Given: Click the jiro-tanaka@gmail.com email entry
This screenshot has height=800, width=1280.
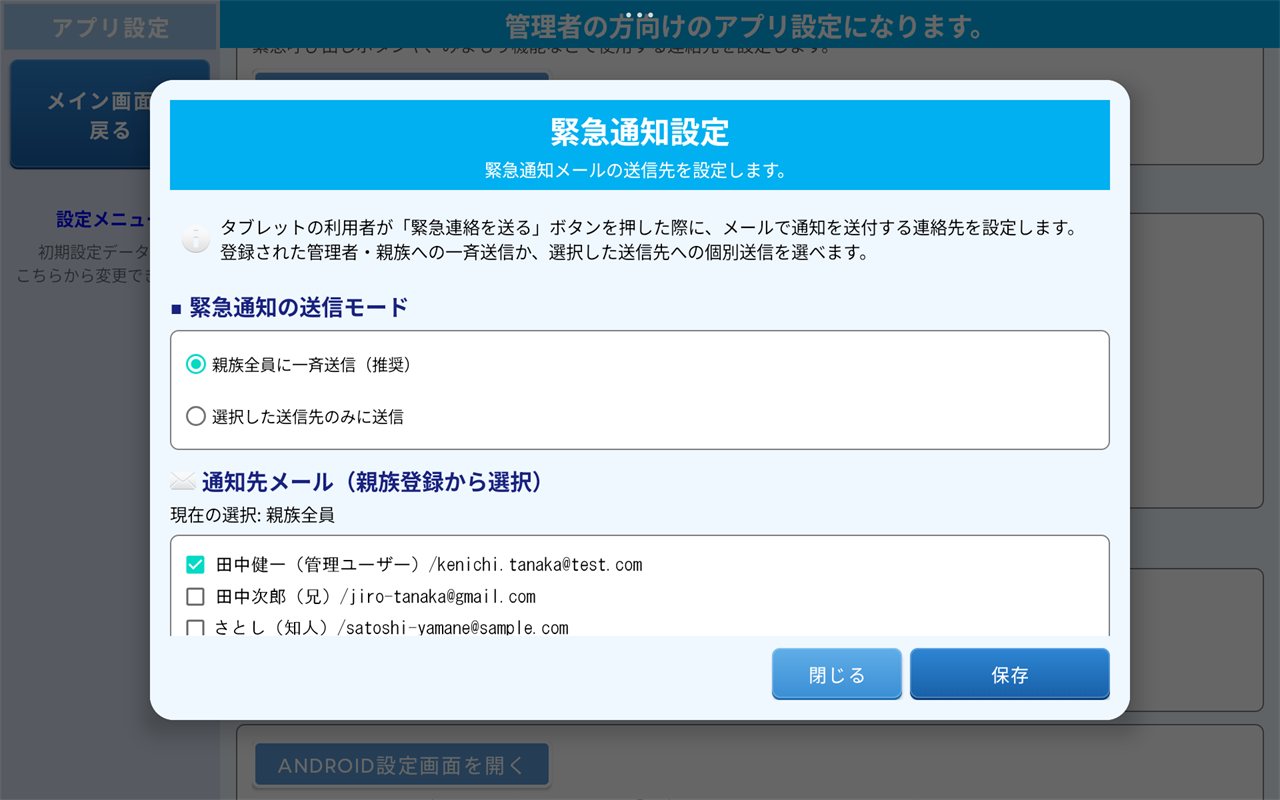Looking at the screenshot, I should tap(442, 597).
